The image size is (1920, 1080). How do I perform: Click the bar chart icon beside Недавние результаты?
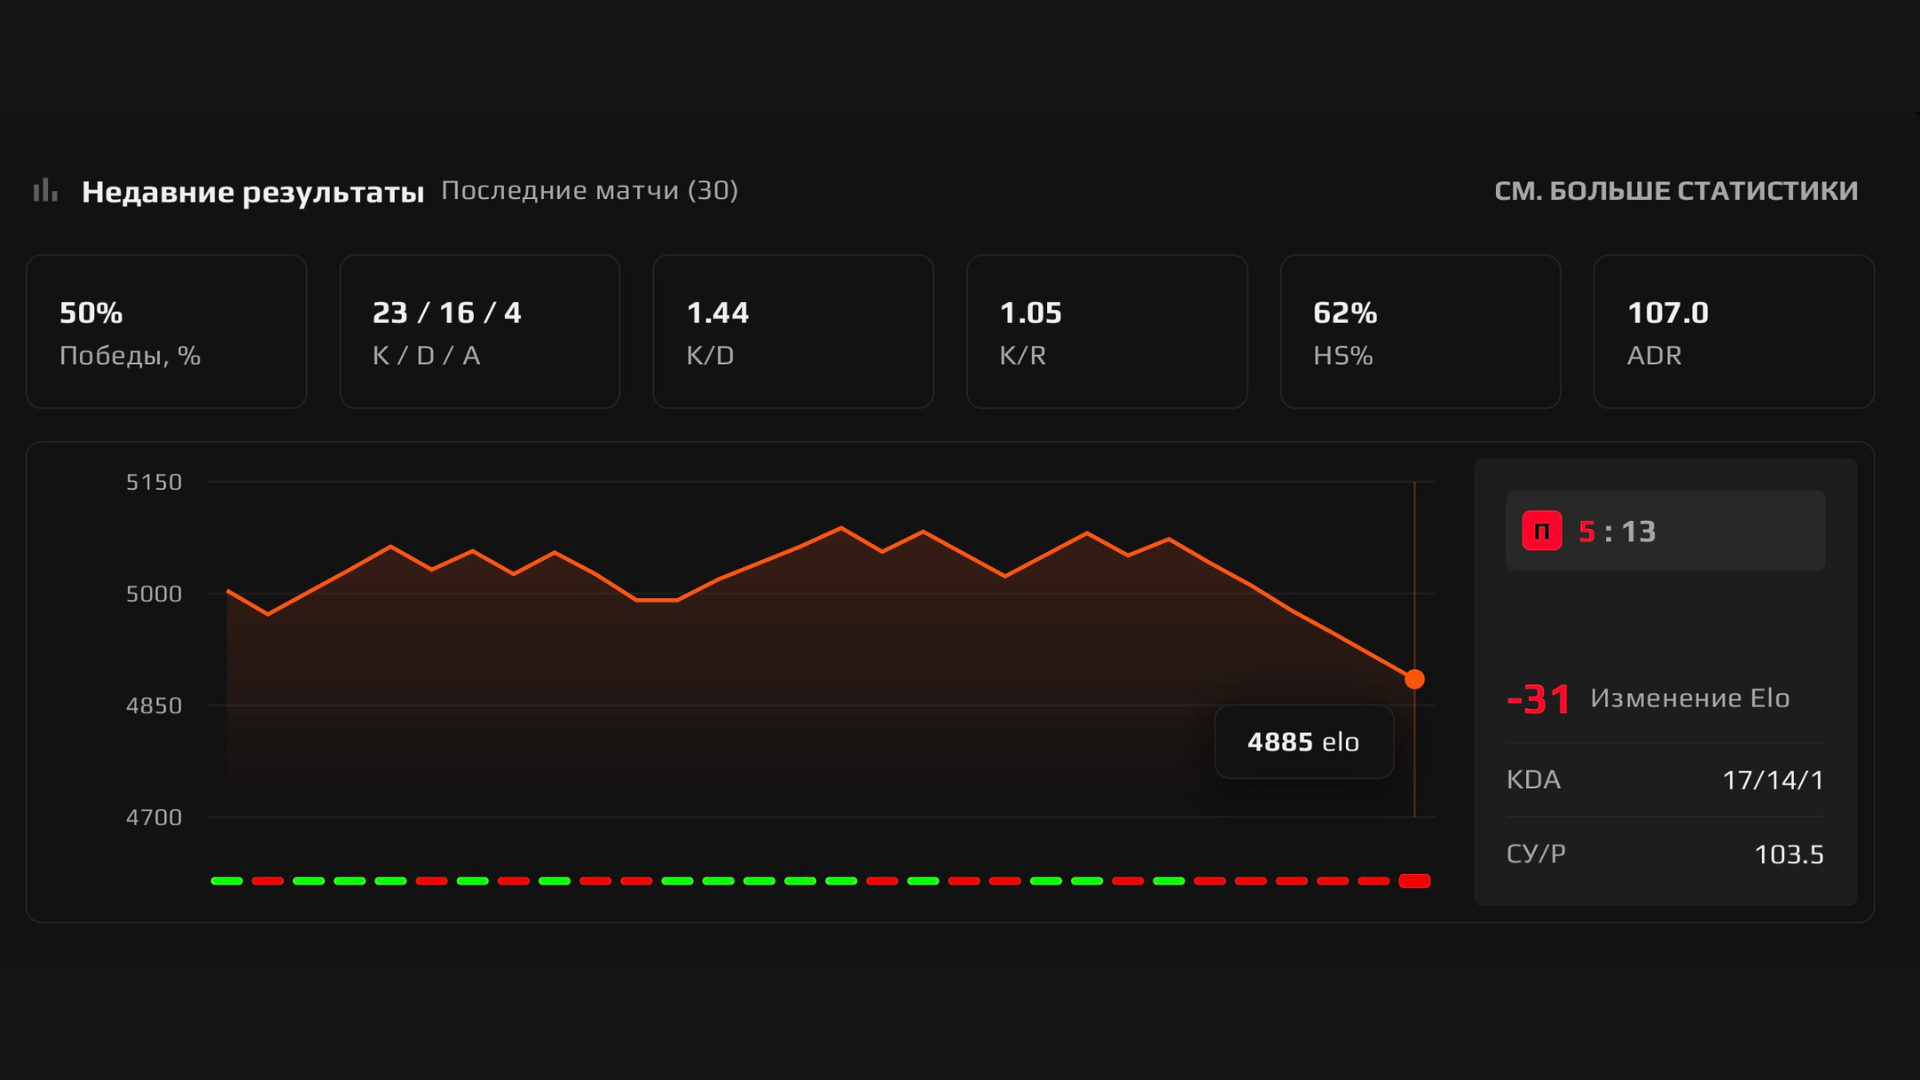pos(45,190)
